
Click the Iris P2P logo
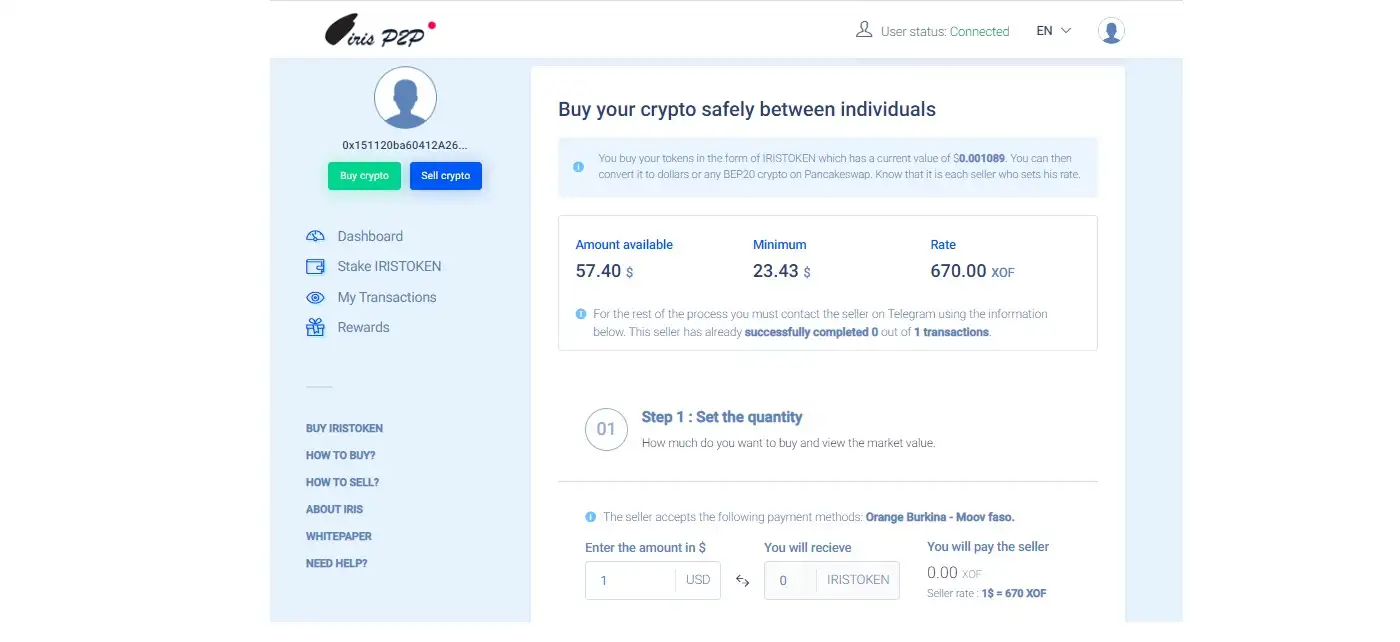[x=379, y=31]
